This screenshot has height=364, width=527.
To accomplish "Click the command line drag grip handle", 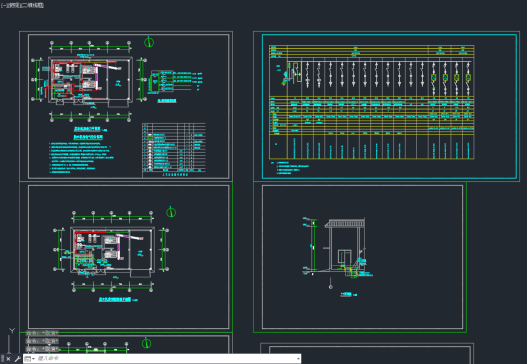I will pos(2,359).
